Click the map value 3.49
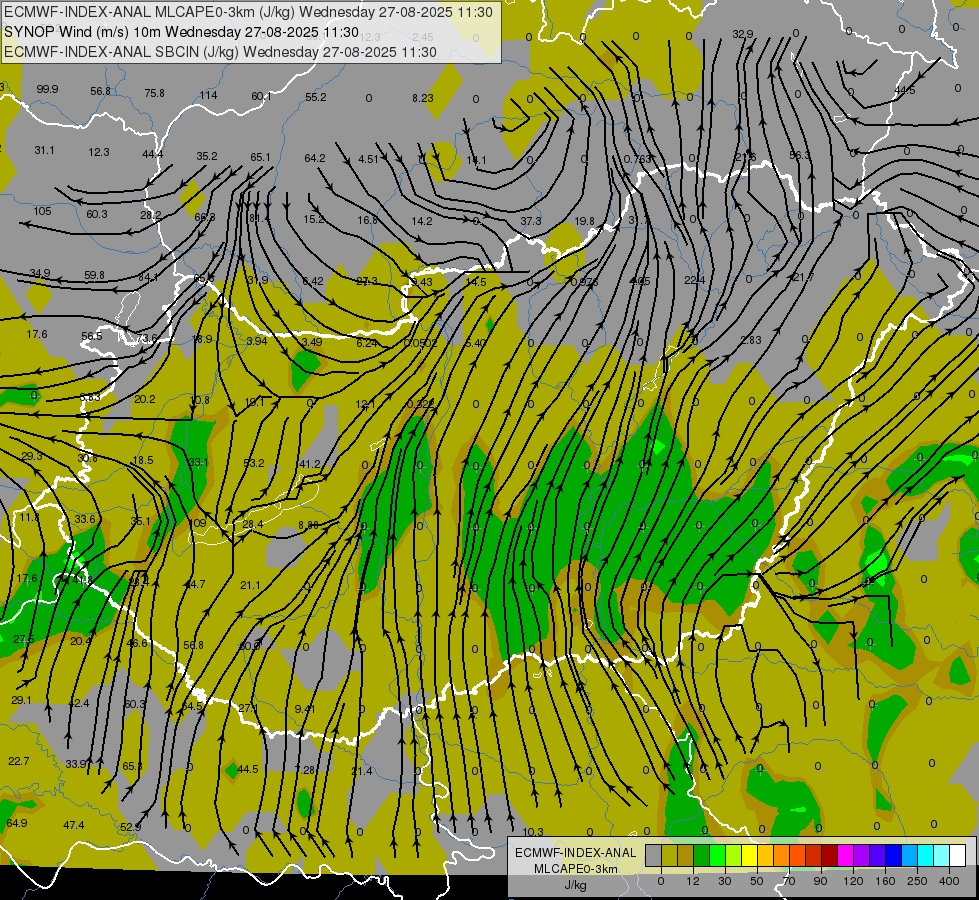The image size is (979, 900). 312,342
